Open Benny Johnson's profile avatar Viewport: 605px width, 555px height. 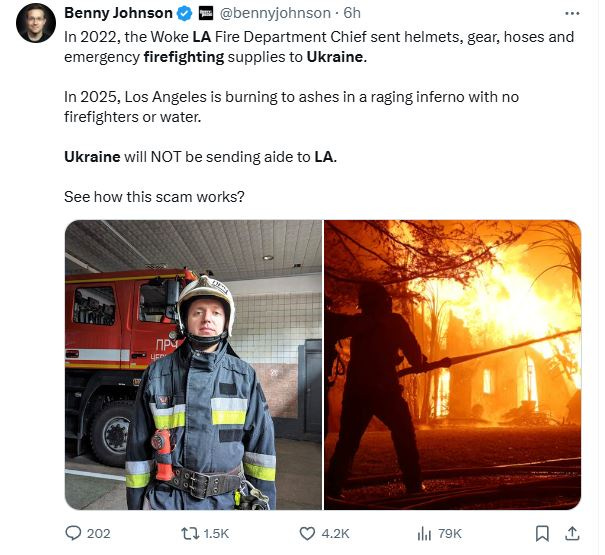[x=36, y=23]
